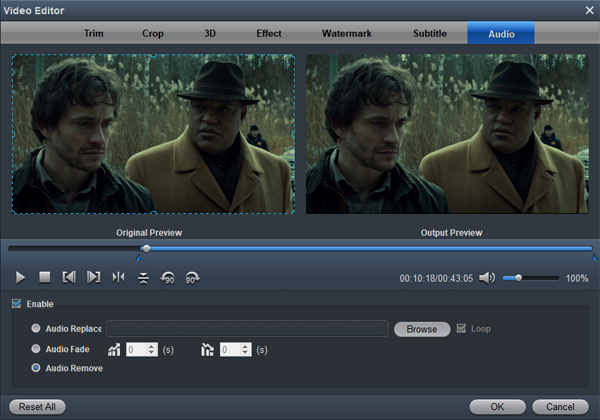The height and width of the screenshot is (420, 600).
Task: Uncheck the Enable checkbox
Action: [x=16, y=304]
